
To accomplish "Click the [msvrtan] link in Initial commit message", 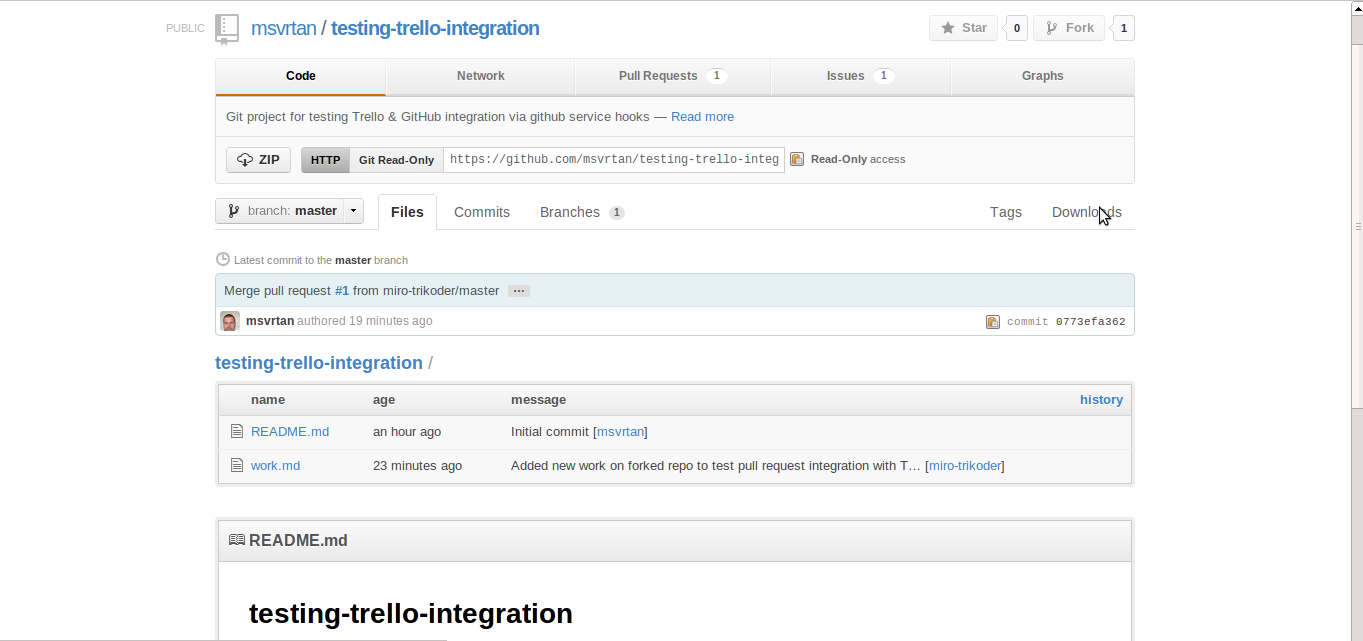I will tap(620, 432).
